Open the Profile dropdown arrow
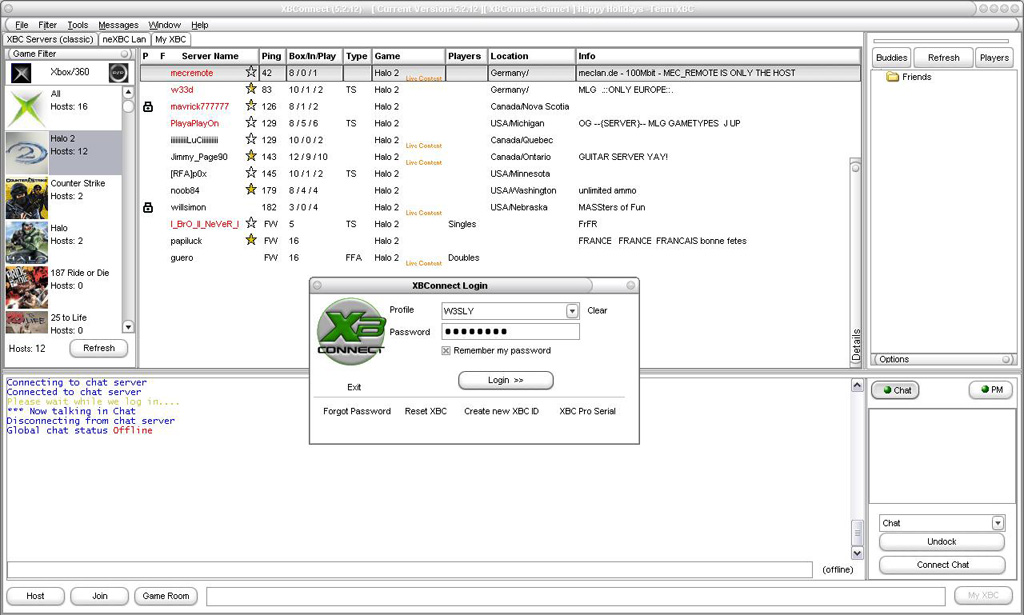Screen dimensions: 1024x615 click(x=572, y=311)
